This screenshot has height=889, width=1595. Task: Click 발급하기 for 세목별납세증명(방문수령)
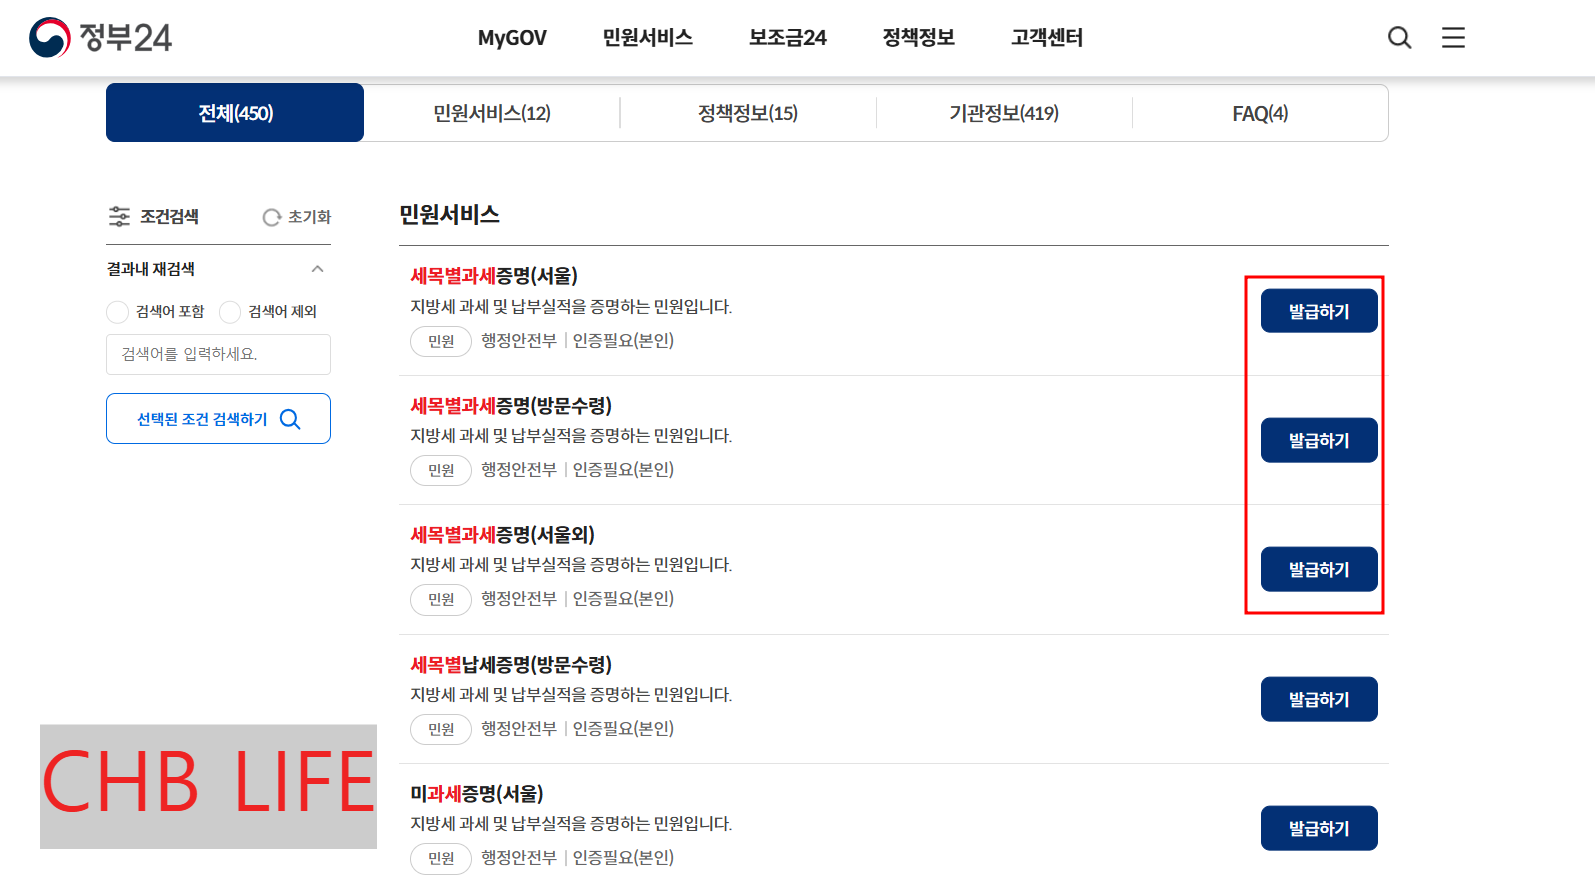pyautogui.click(x=1318, y=699)
